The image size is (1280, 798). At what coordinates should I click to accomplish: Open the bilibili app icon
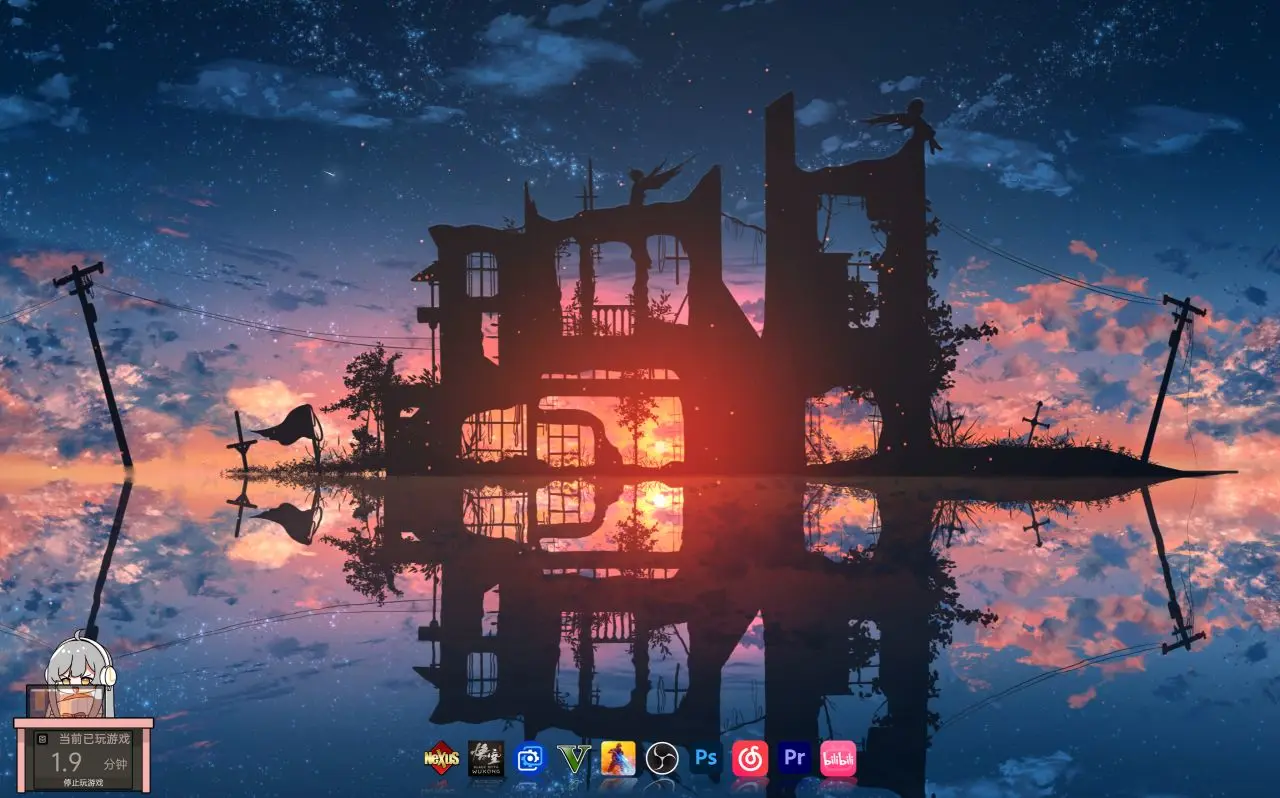[838, 758]
